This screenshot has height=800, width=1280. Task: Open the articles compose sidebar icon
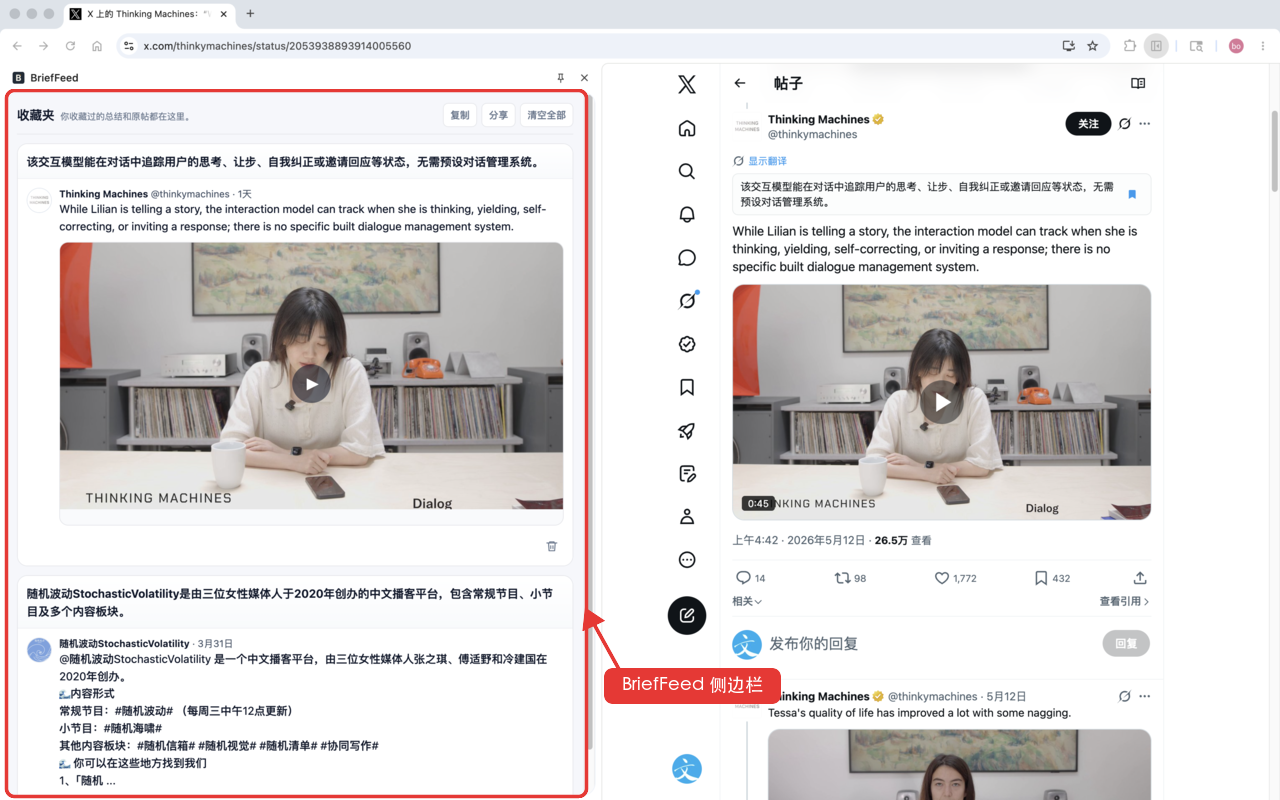(x=687, y=473)
